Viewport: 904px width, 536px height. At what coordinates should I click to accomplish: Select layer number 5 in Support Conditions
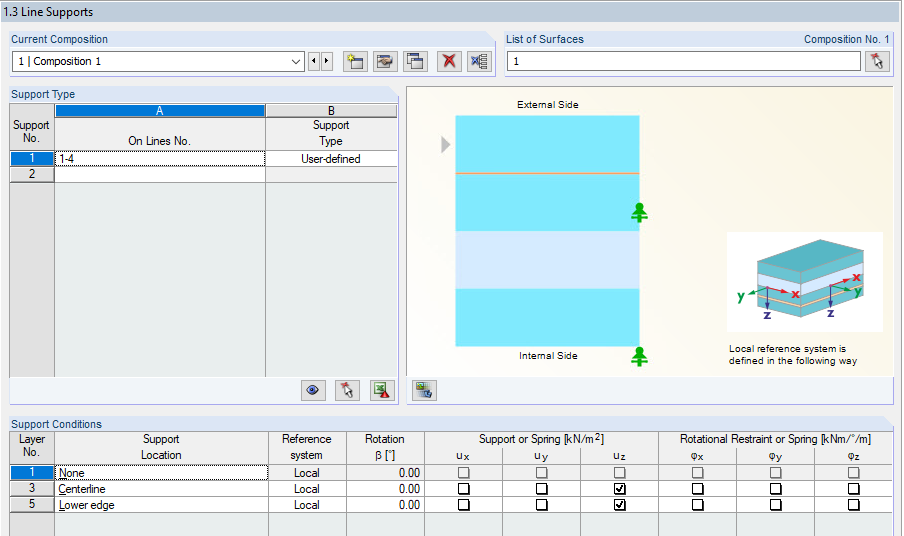point(32,505)
